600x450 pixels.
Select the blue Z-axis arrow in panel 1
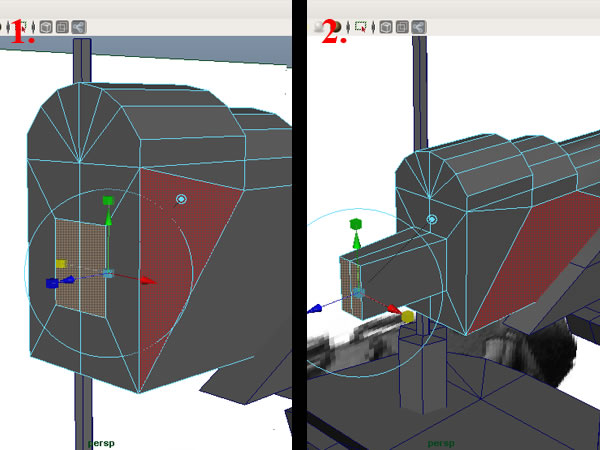pos(68,280)
